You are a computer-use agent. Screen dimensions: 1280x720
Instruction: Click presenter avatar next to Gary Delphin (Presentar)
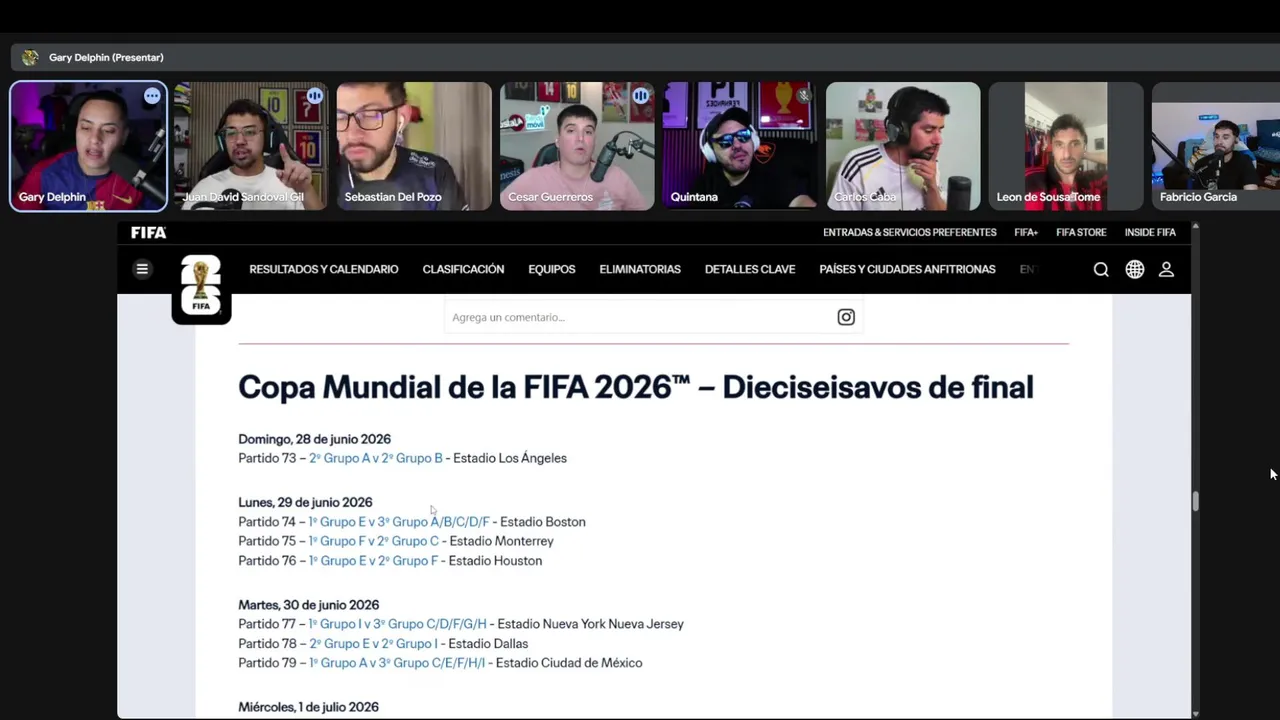tap(30, 57)
